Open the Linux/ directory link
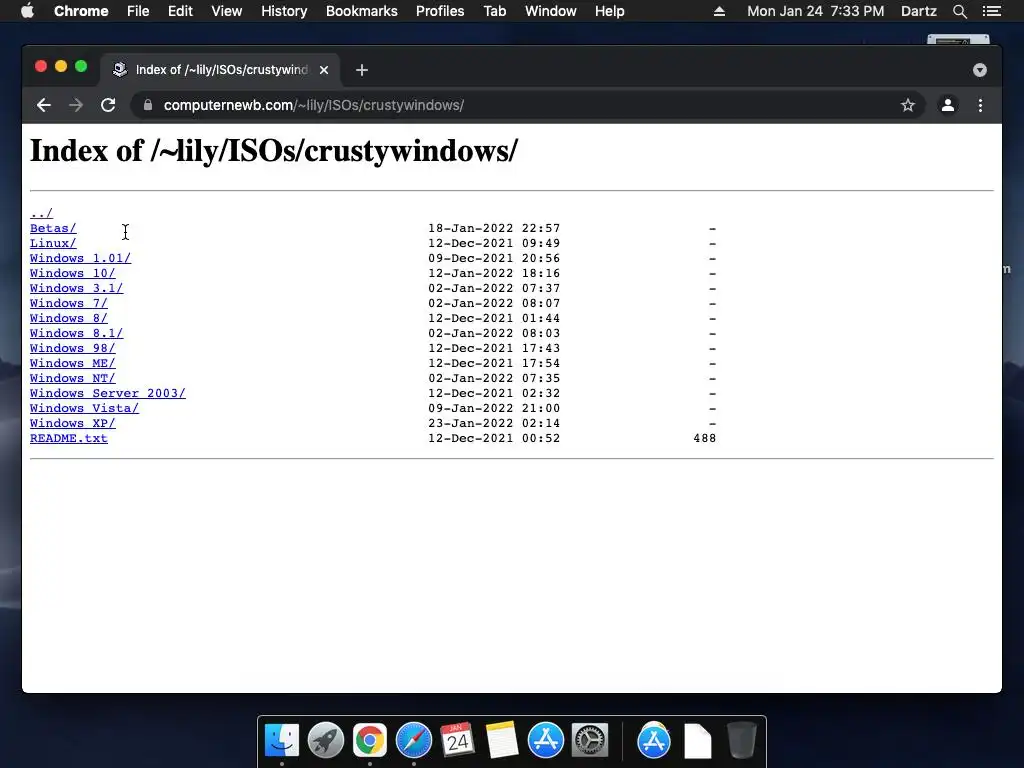Screen dimensions: 1024x768 point(53,243)
